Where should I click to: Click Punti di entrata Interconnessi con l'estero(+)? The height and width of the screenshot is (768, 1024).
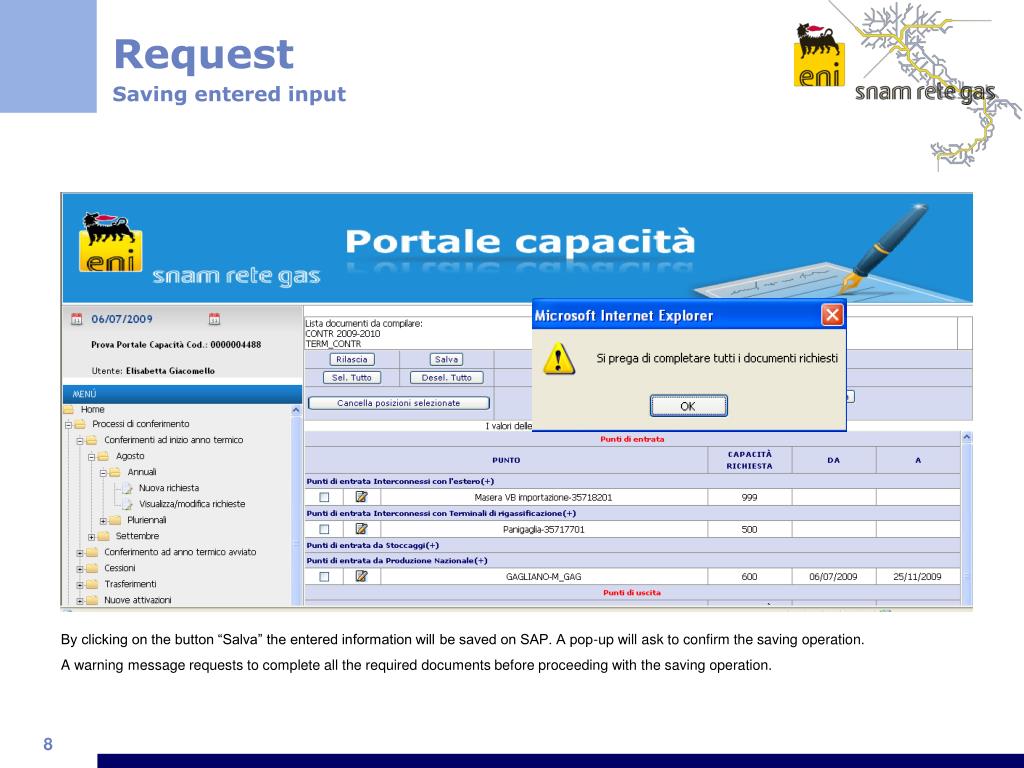400,481
